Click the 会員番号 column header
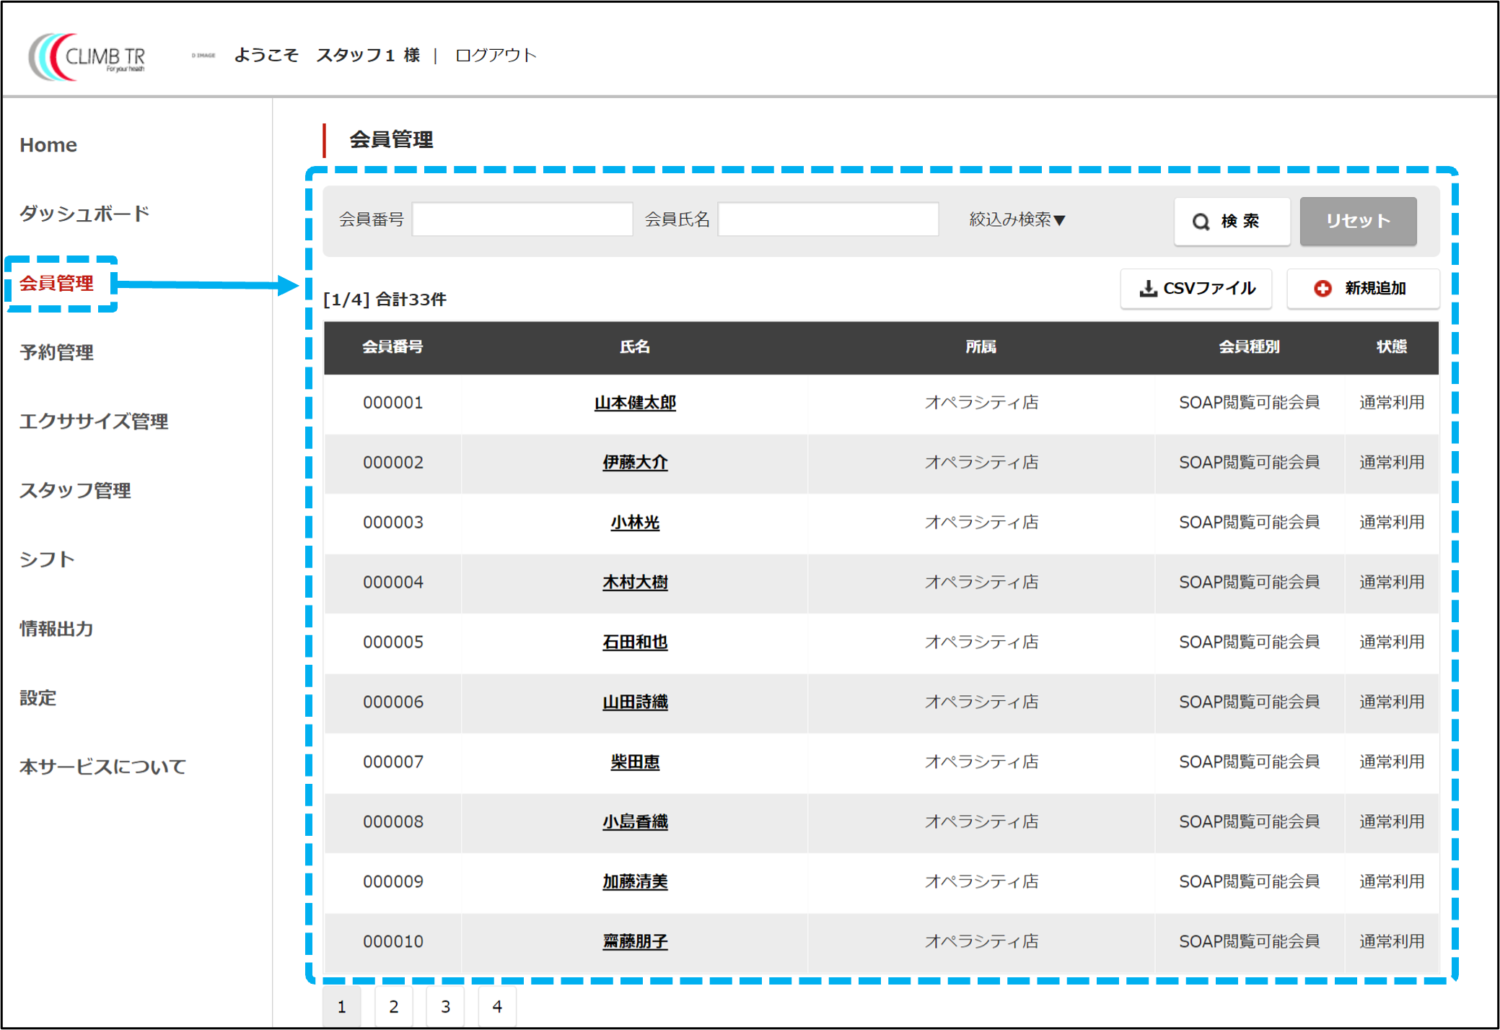1500x1030 pixels. (392, 347)
